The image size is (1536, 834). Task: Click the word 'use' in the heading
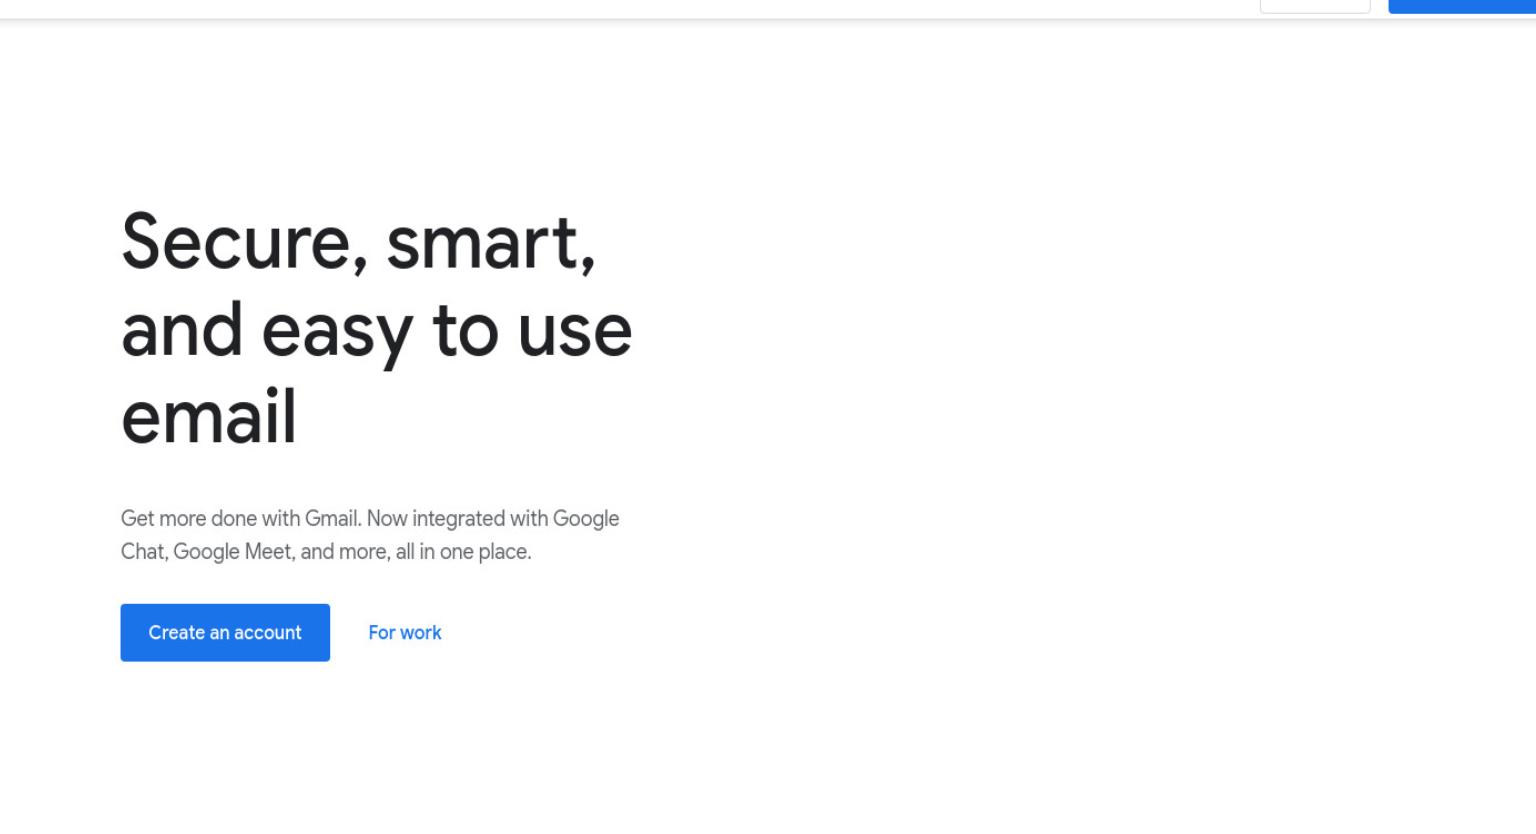(x=575, y=331)
